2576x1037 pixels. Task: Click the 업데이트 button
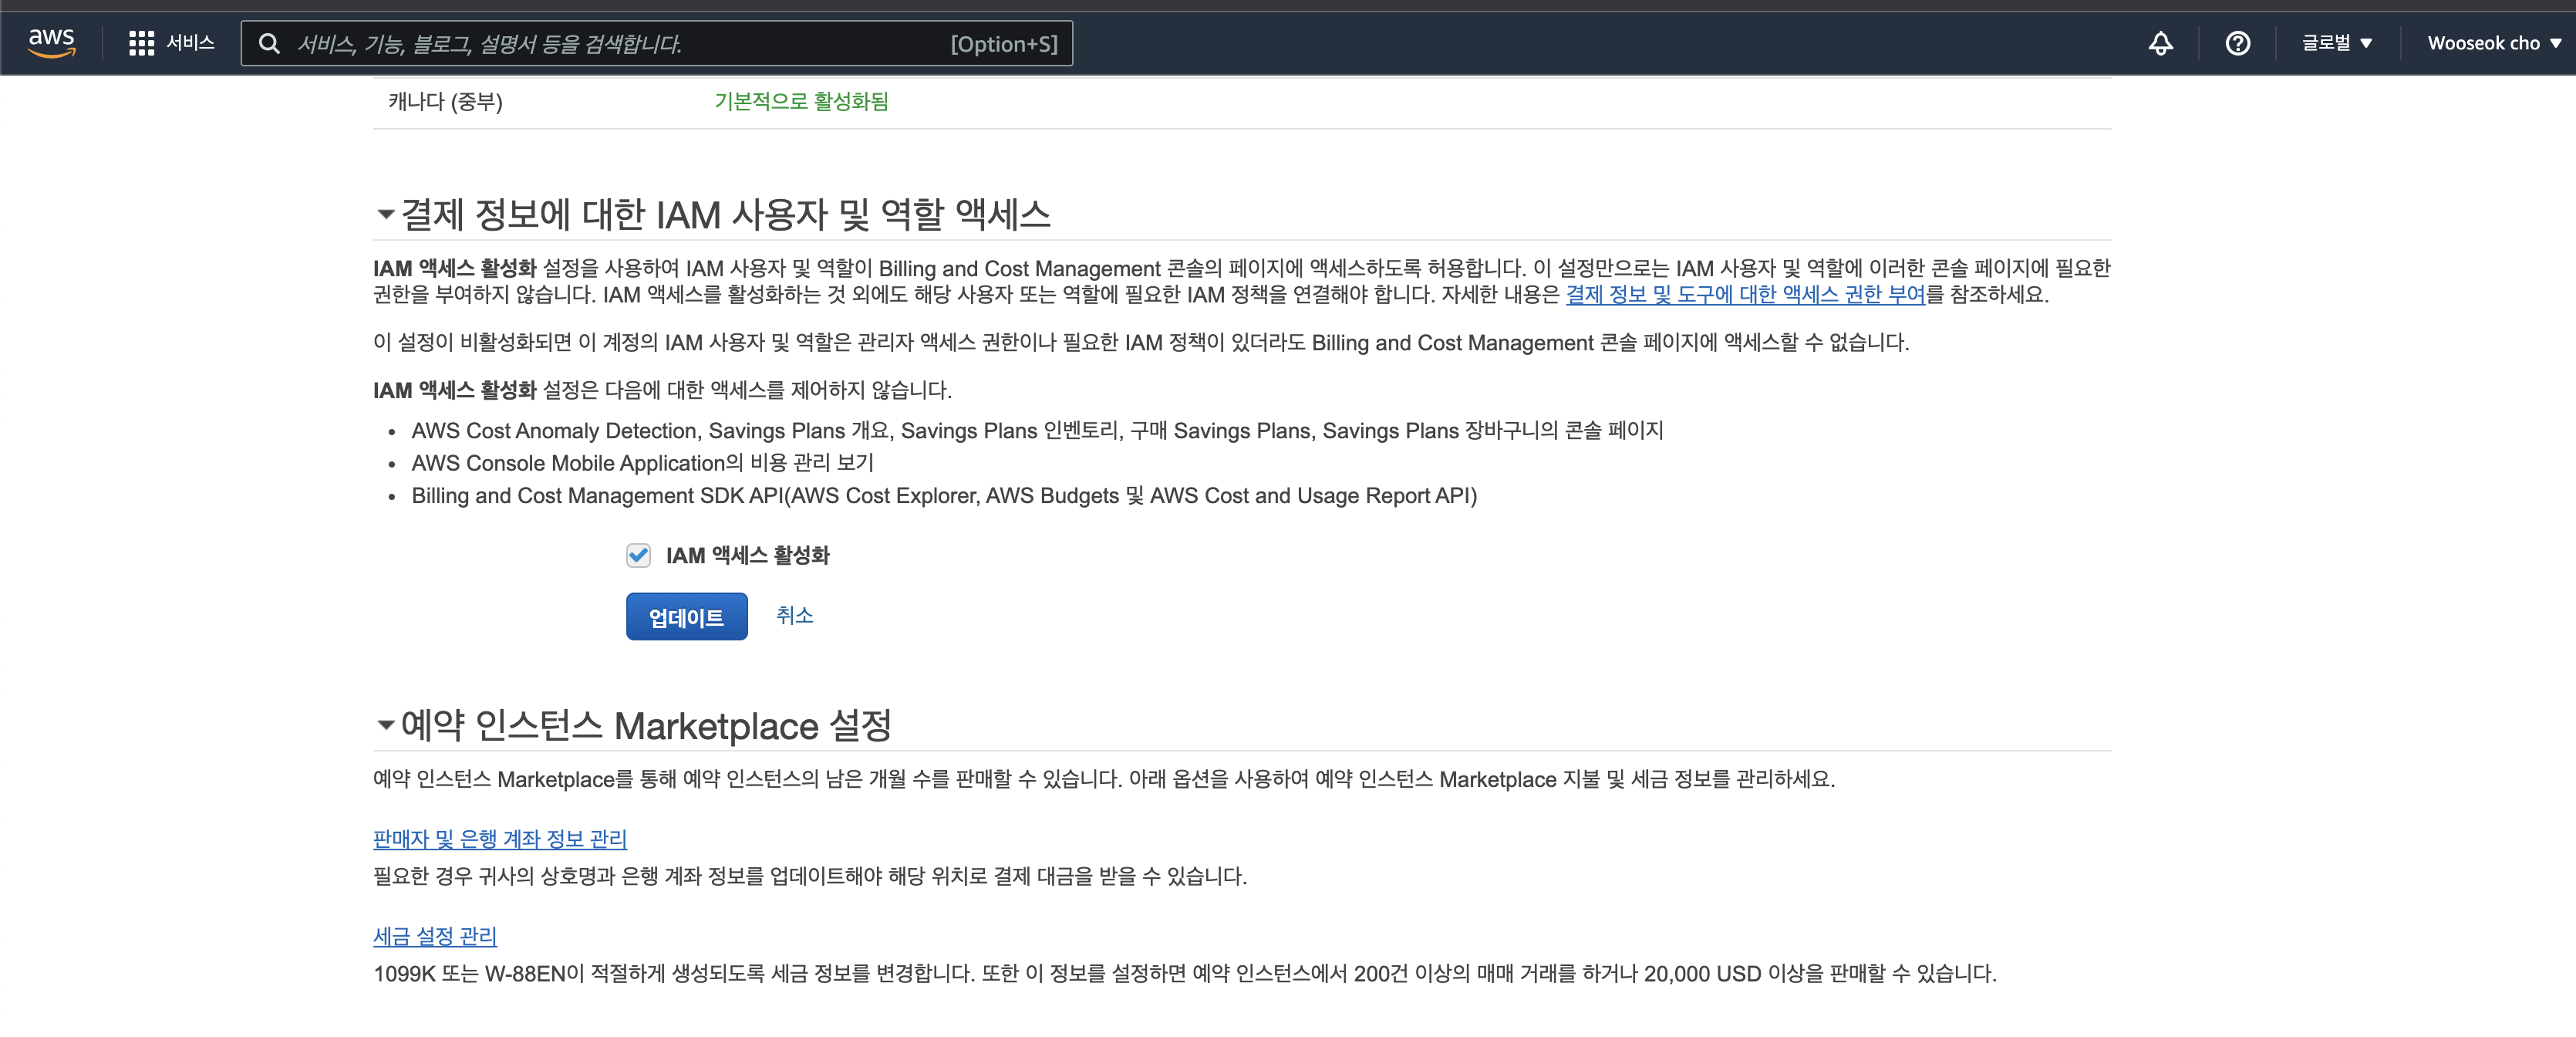coord(686,617)
